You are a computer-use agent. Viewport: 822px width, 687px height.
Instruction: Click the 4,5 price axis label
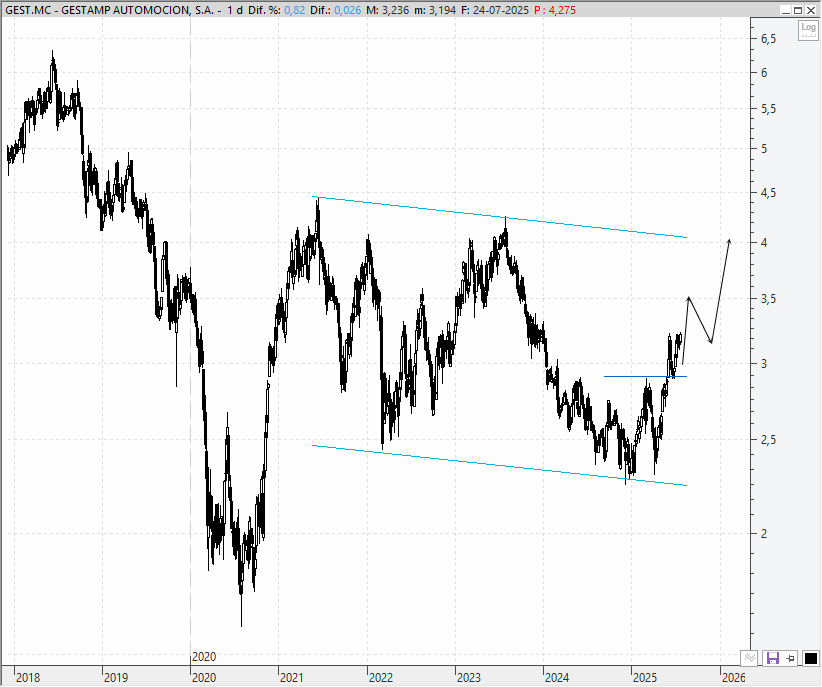pos(769,193)
